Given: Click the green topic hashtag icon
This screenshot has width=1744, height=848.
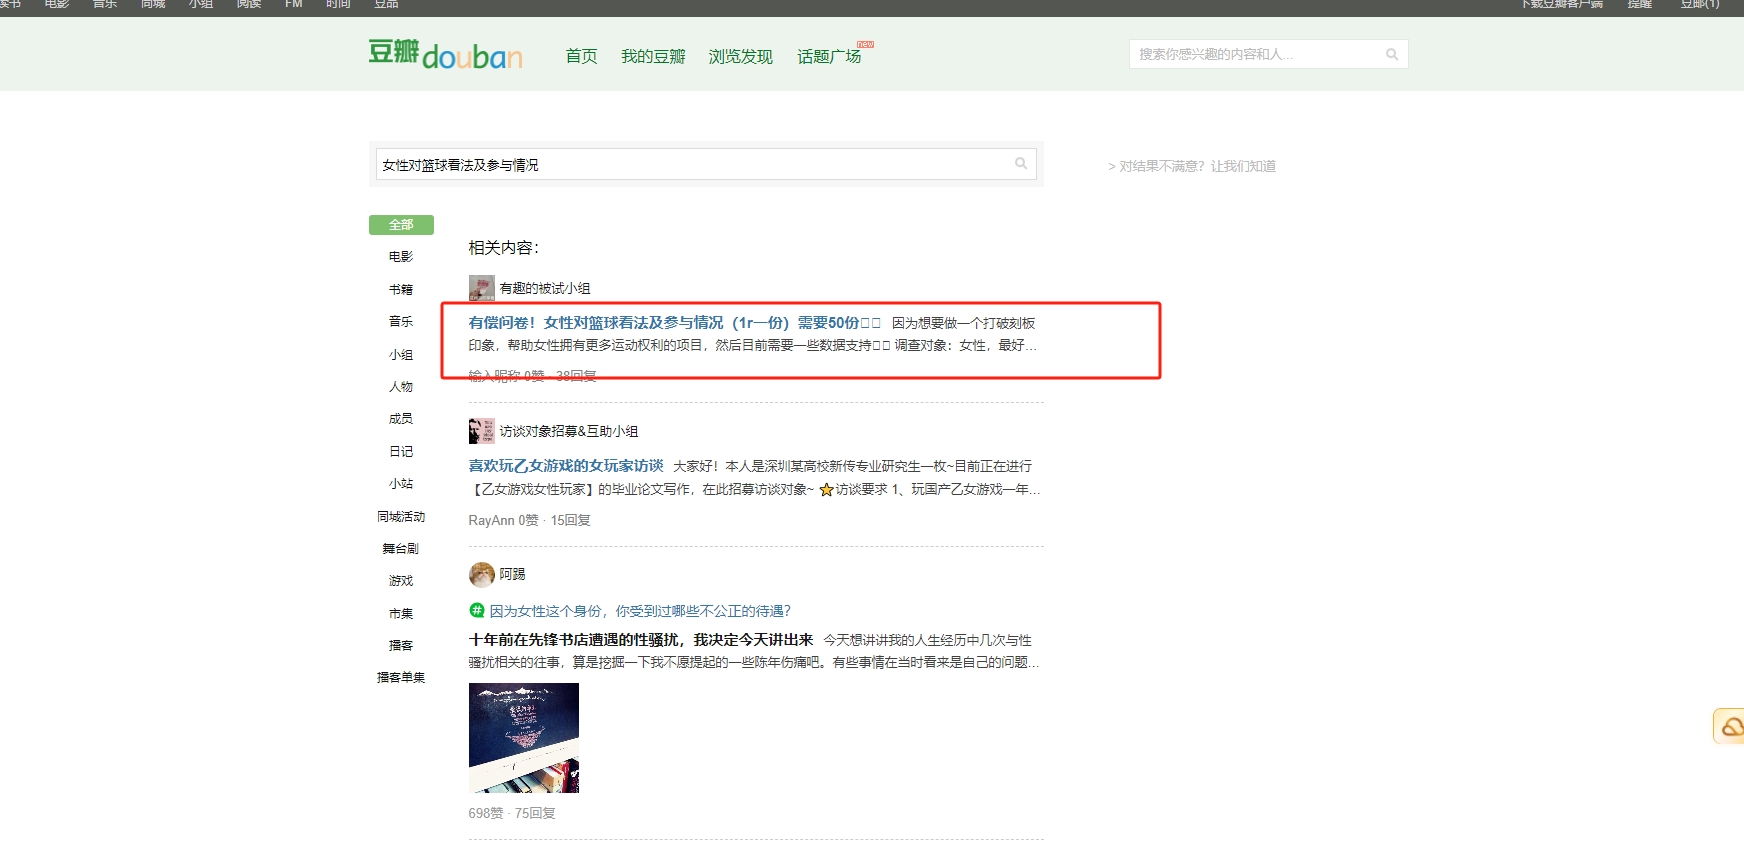Looking at the screenshot, I should tap(477, 610).
